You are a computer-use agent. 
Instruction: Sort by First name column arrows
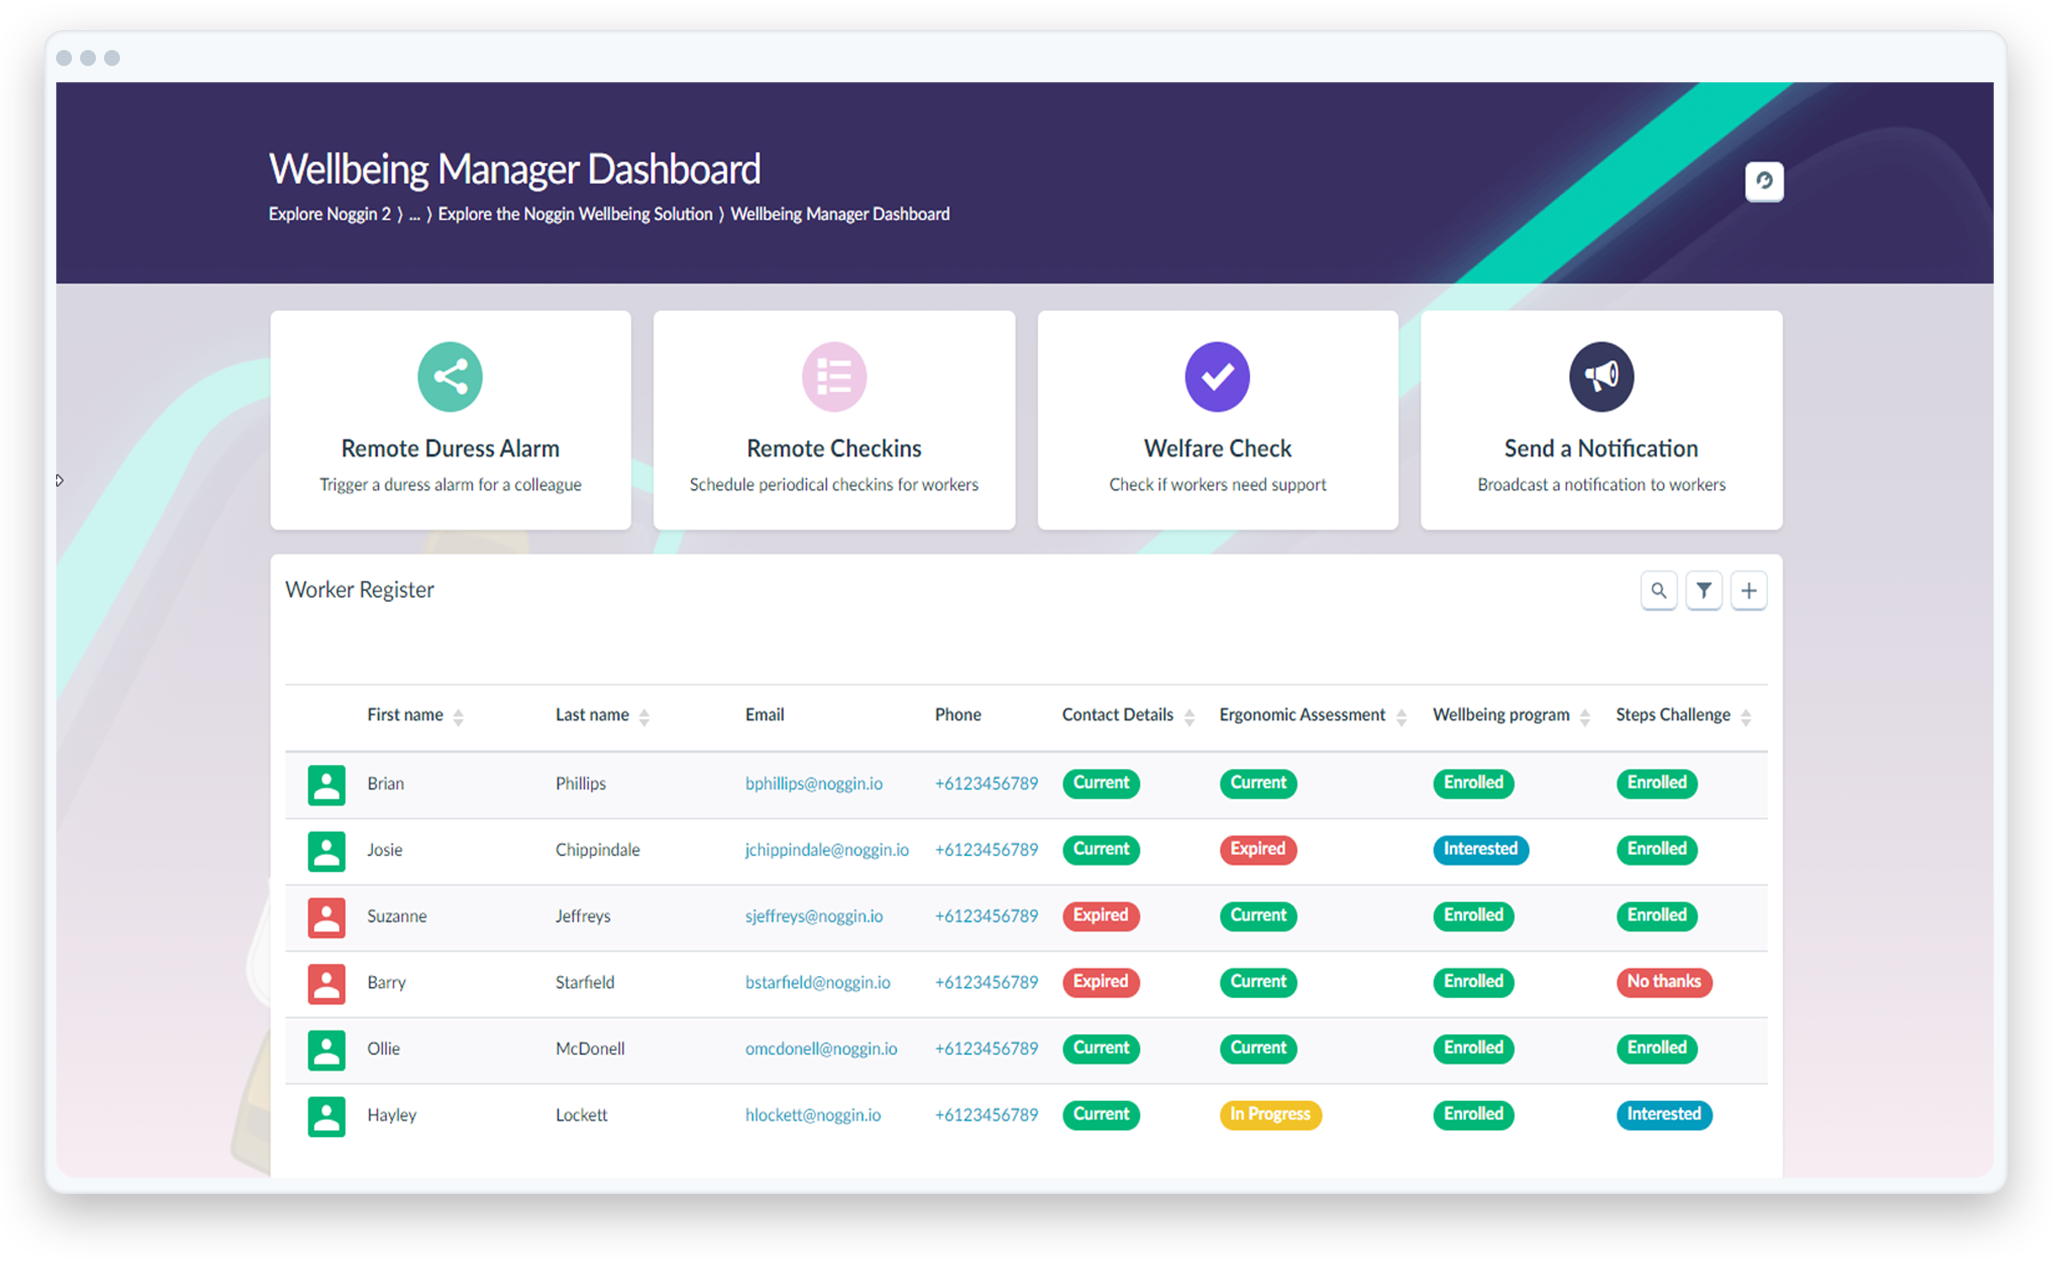click(x=458, y=717)
